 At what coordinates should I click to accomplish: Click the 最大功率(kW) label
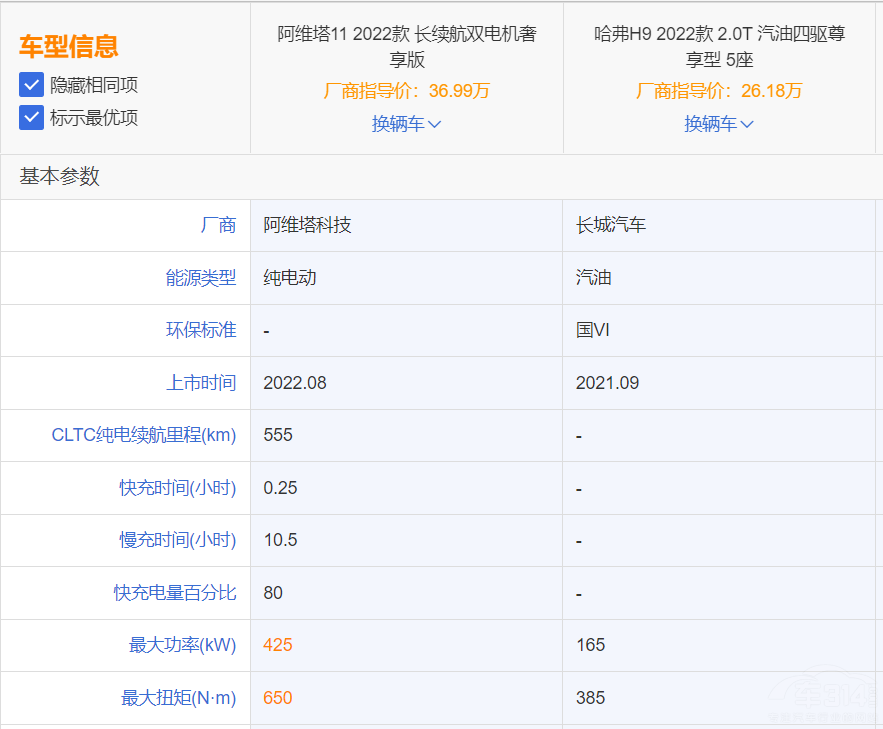183,645
